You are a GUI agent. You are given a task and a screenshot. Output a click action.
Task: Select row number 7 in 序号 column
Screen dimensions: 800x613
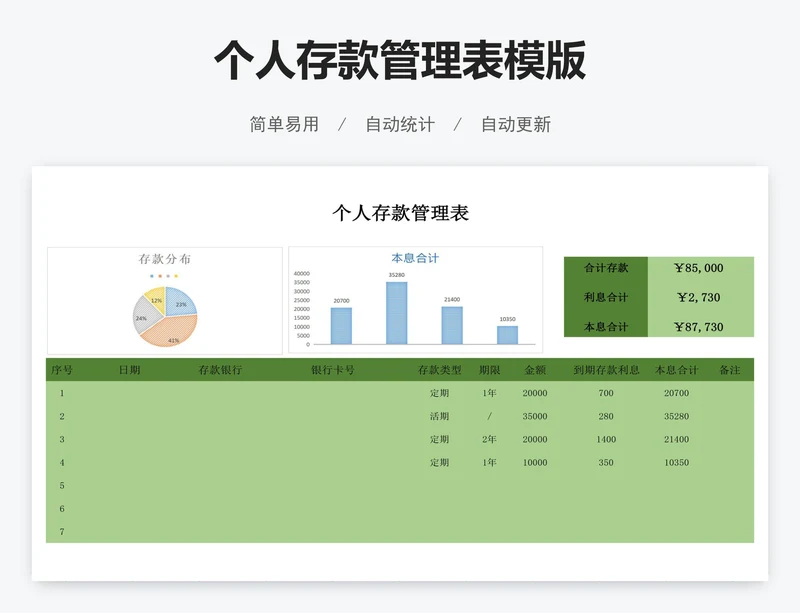click(x=62, y=531)
